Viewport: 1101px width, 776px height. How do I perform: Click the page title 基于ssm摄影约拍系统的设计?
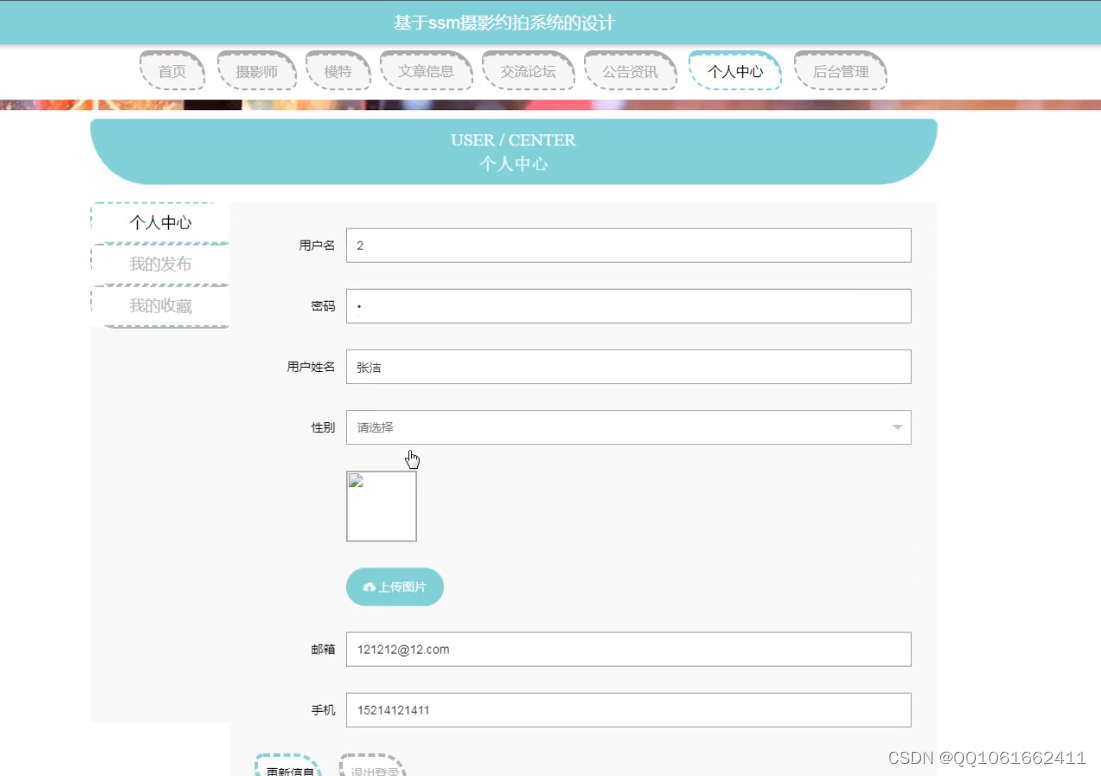504,22
